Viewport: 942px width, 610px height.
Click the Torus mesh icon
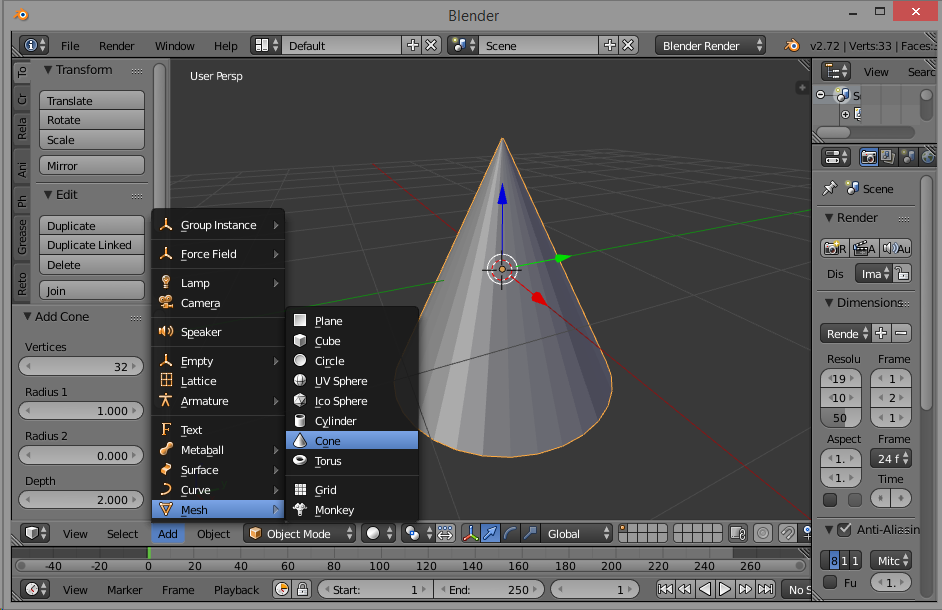pos(300,461)
